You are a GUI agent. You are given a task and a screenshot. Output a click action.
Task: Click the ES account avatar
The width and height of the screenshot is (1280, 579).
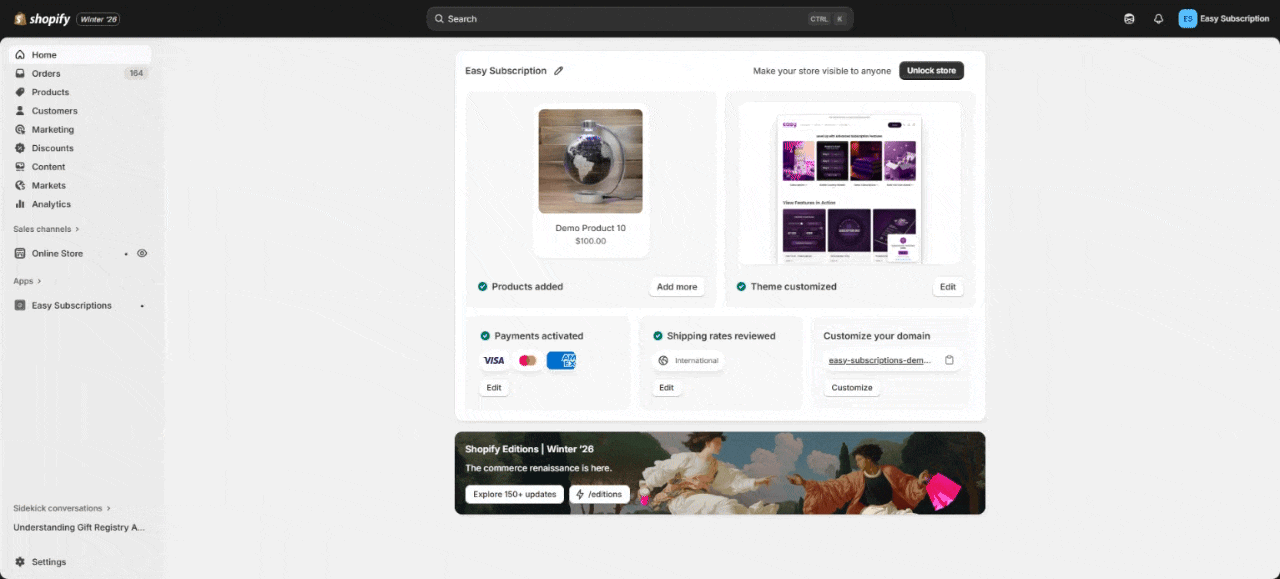click(1187, 18)
